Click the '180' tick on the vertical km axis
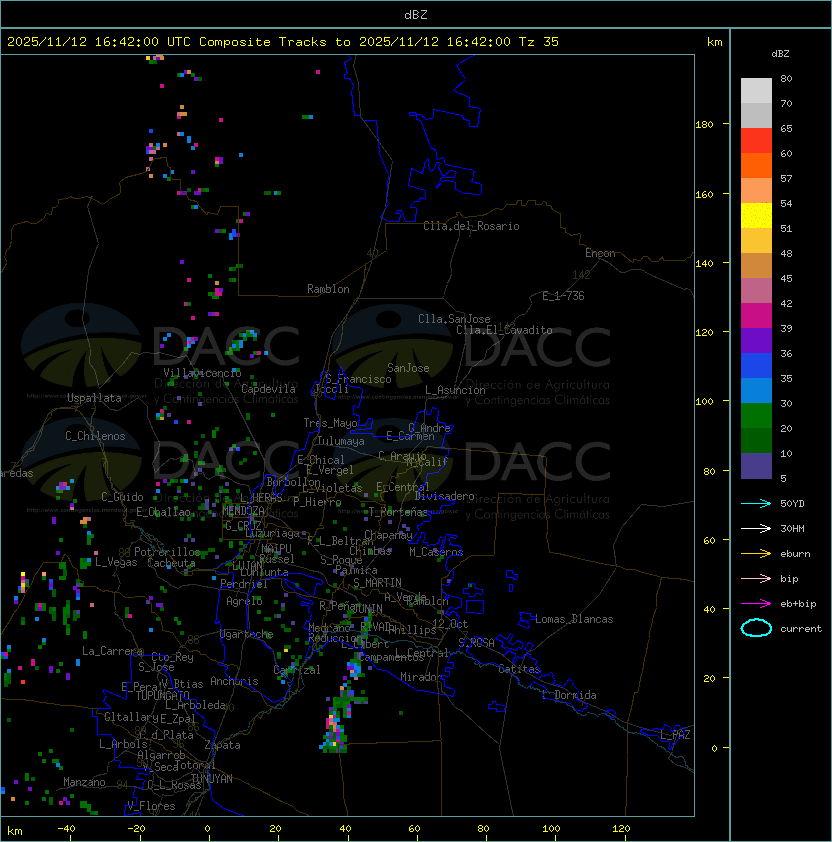The height and width of the screenshot is (842, 832). [x=704, y=125]
